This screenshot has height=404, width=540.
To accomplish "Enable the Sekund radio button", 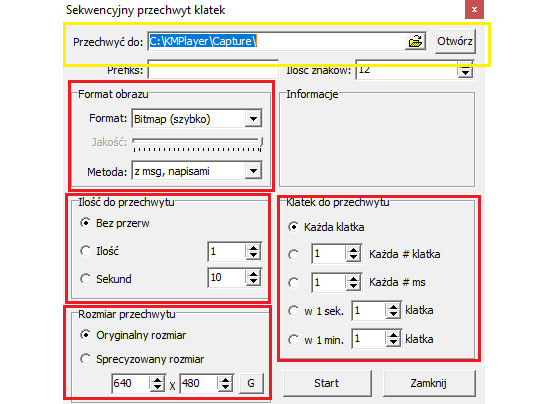I will pos(85,278).
